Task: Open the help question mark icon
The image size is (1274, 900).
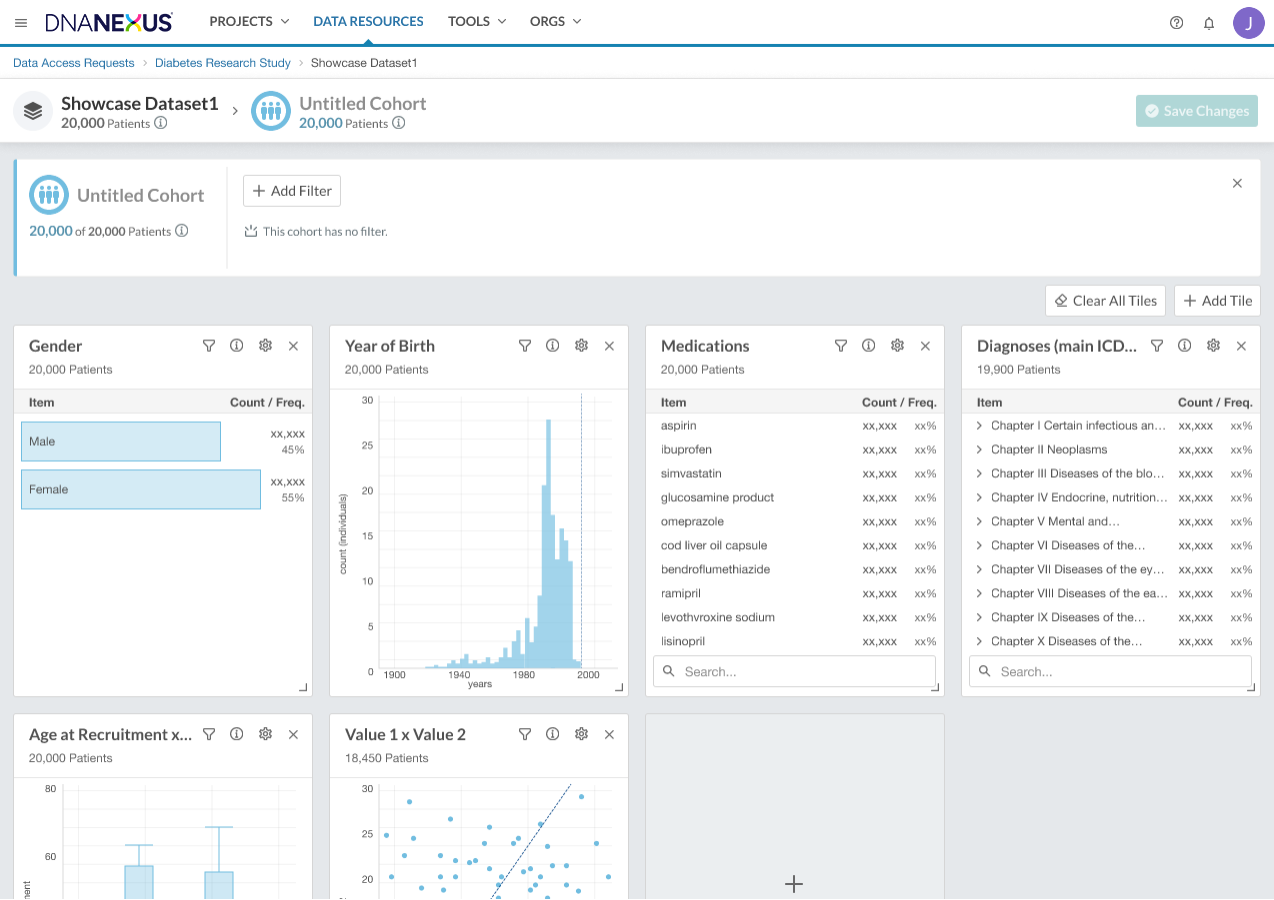Action: point(1176,22)
